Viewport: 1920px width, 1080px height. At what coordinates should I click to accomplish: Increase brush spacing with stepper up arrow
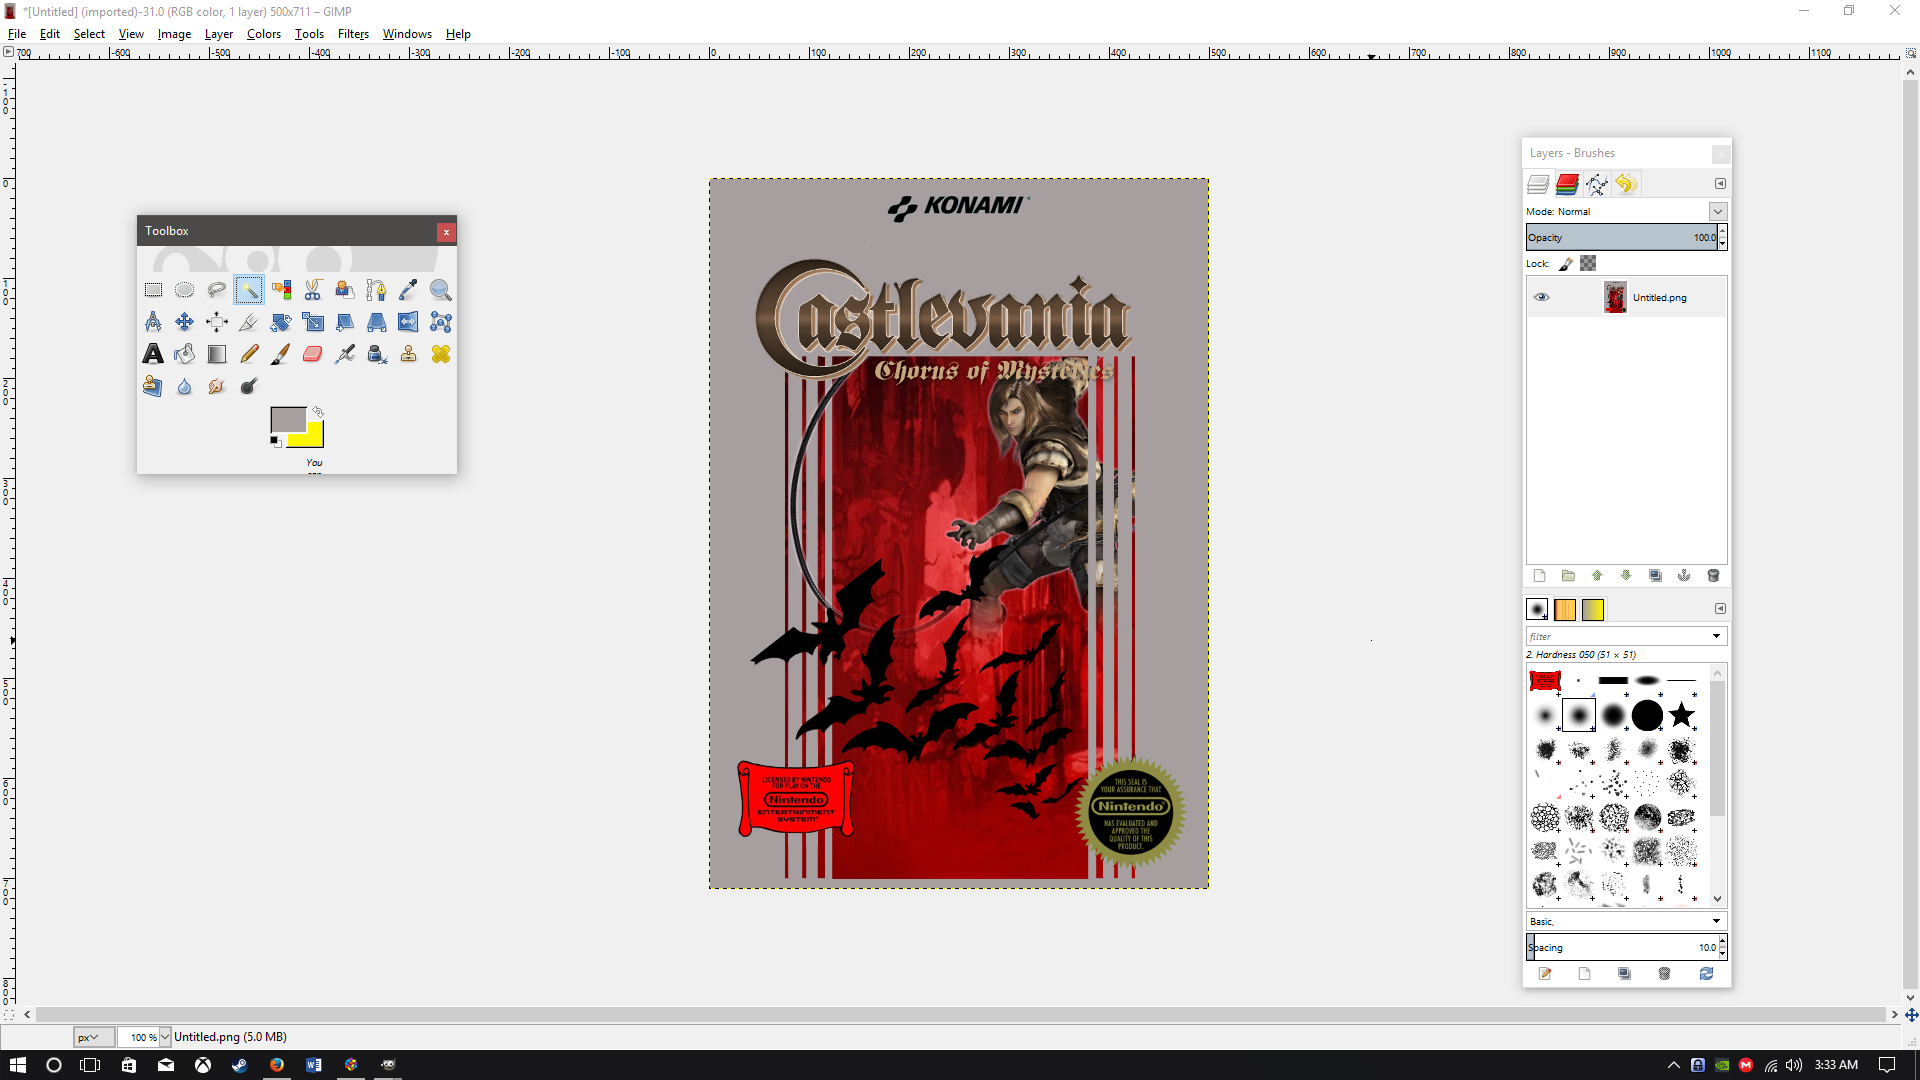pyautogui.click(x=1722, y=942)
